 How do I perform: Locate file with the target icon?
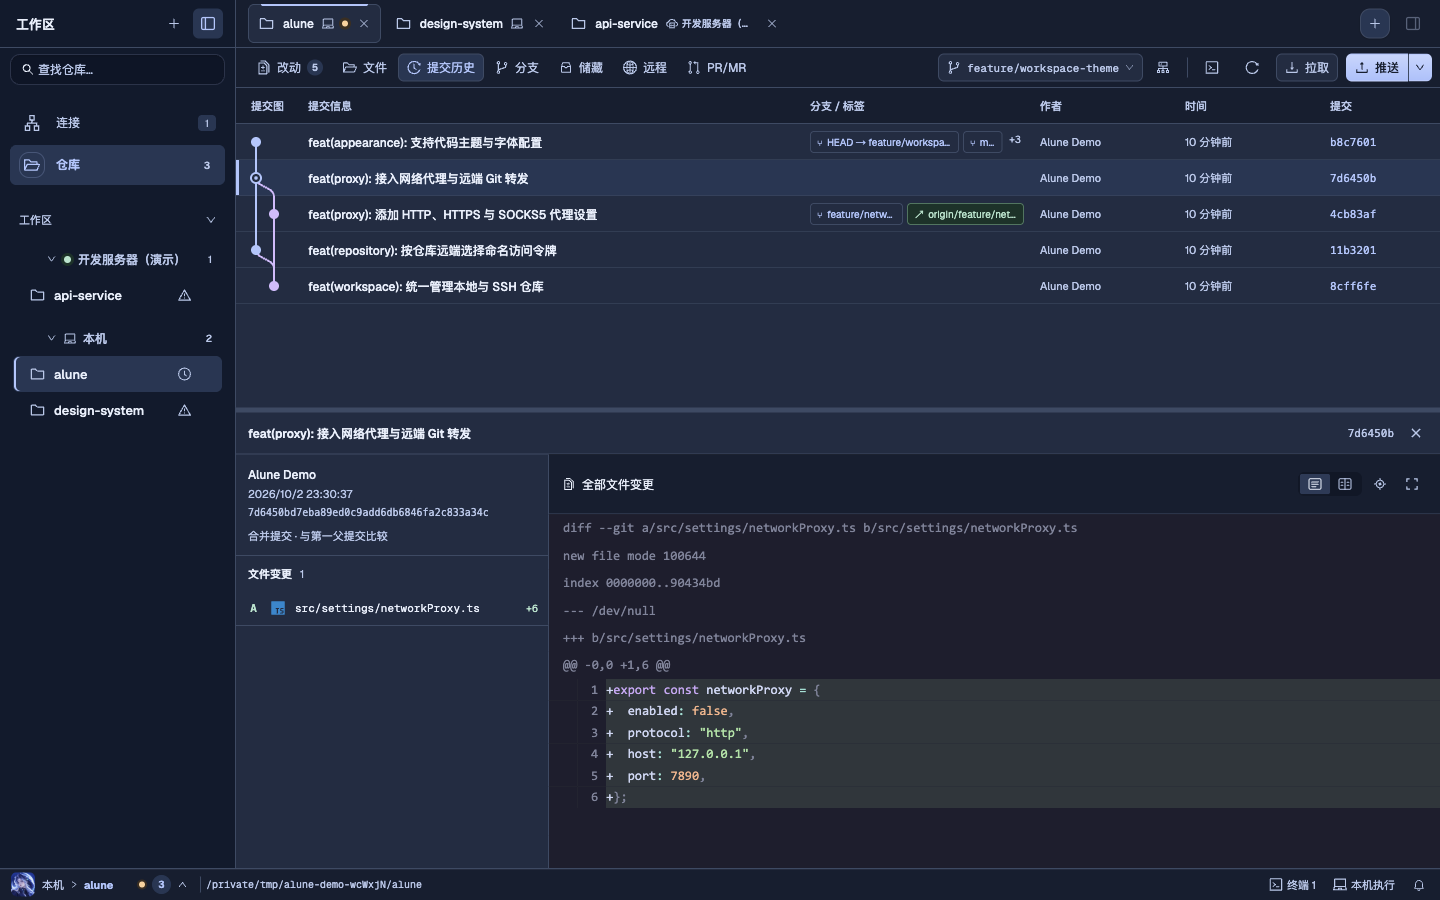point(1380,484)
